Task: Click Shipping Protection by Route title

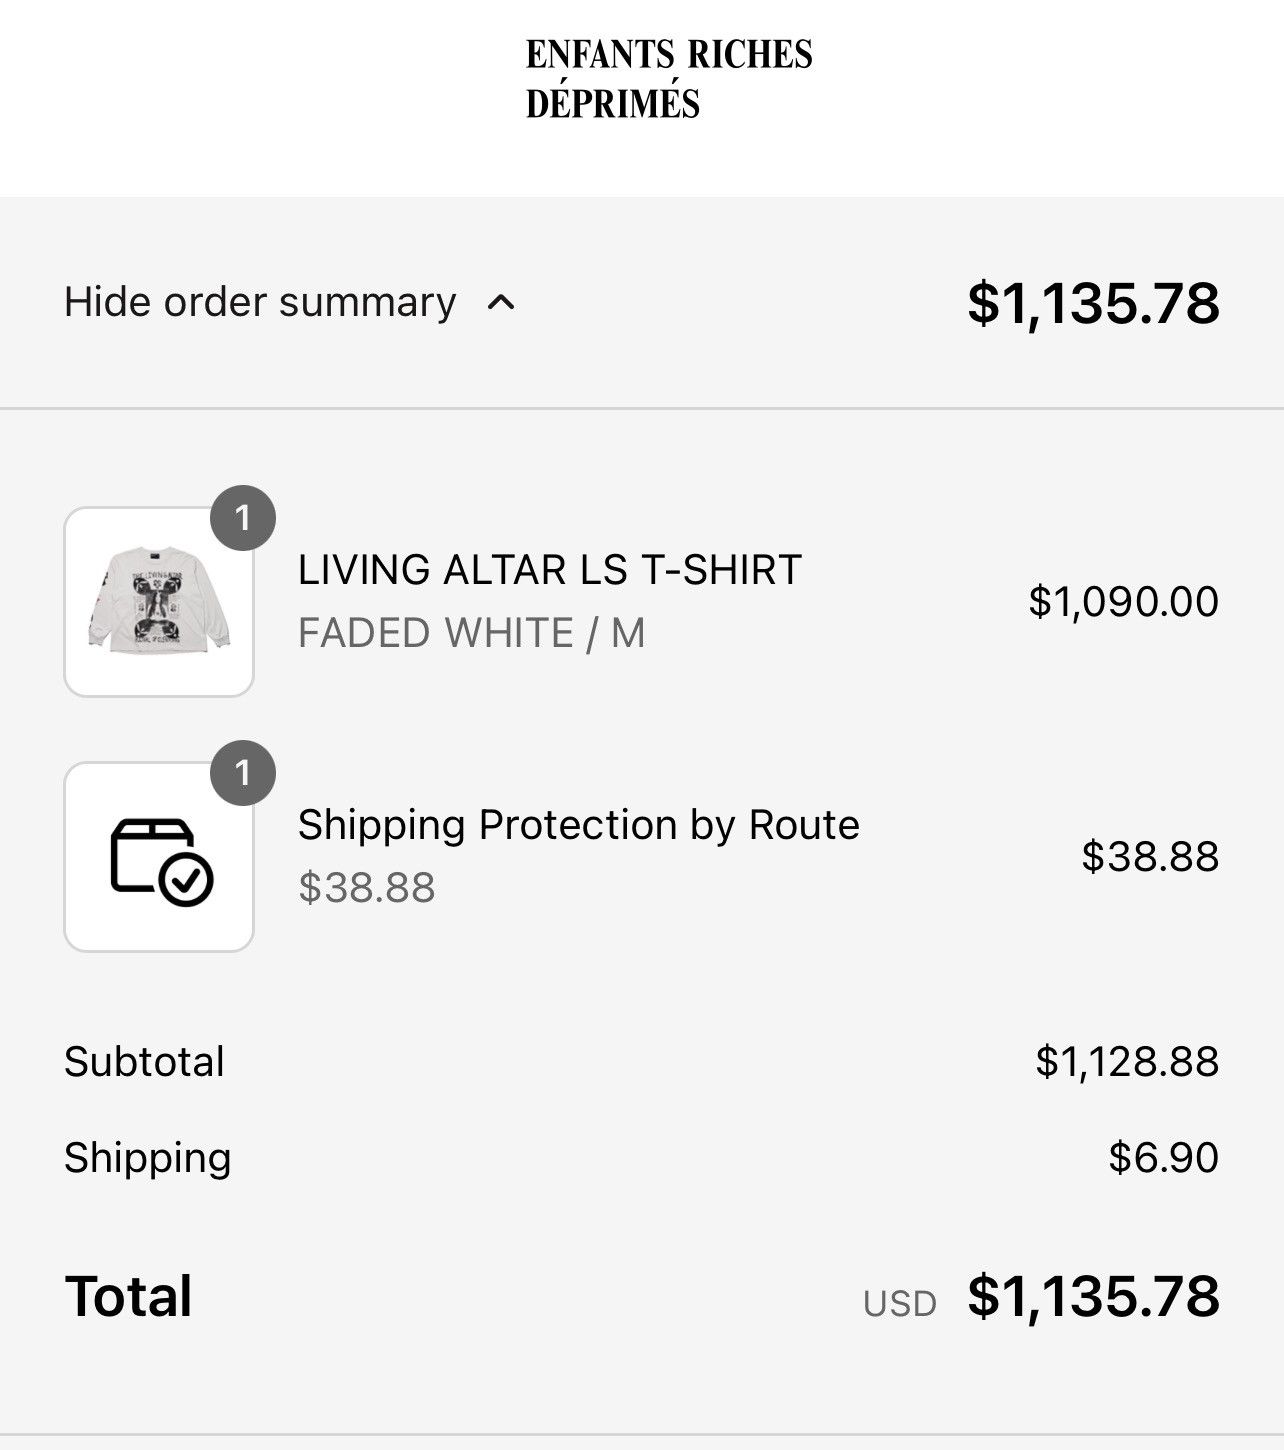Action: click(579, 825)
